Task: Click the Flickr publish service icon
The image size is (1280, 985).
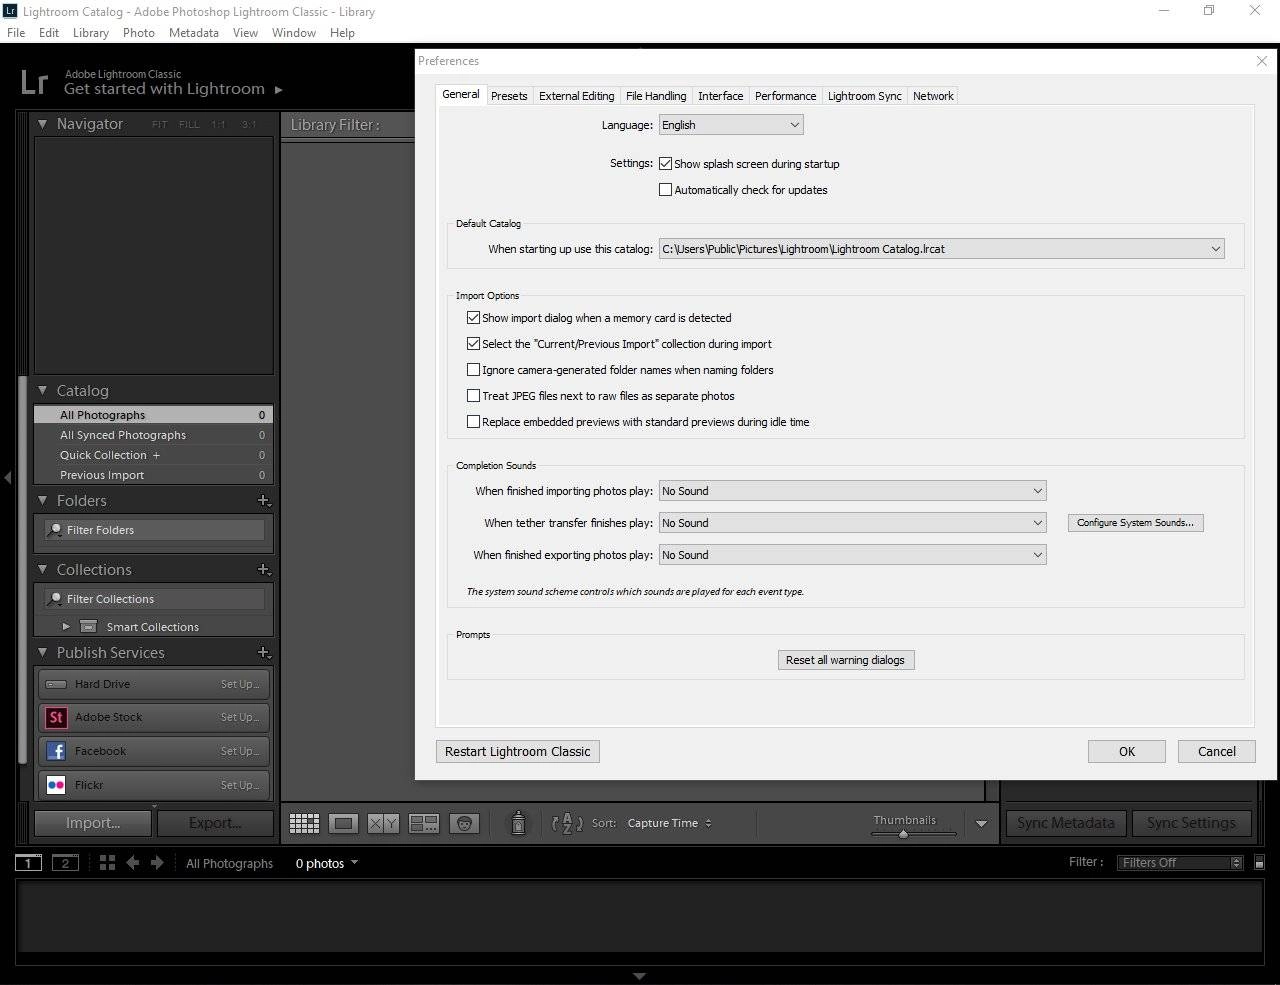Action: [56, 785]
